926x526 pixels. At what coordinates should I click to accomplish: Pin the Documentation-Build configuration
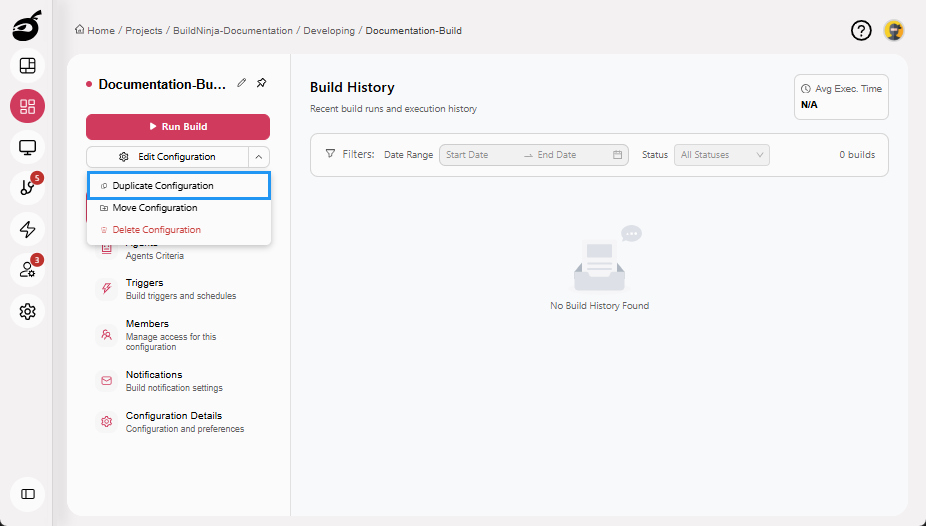click(262, 83)
